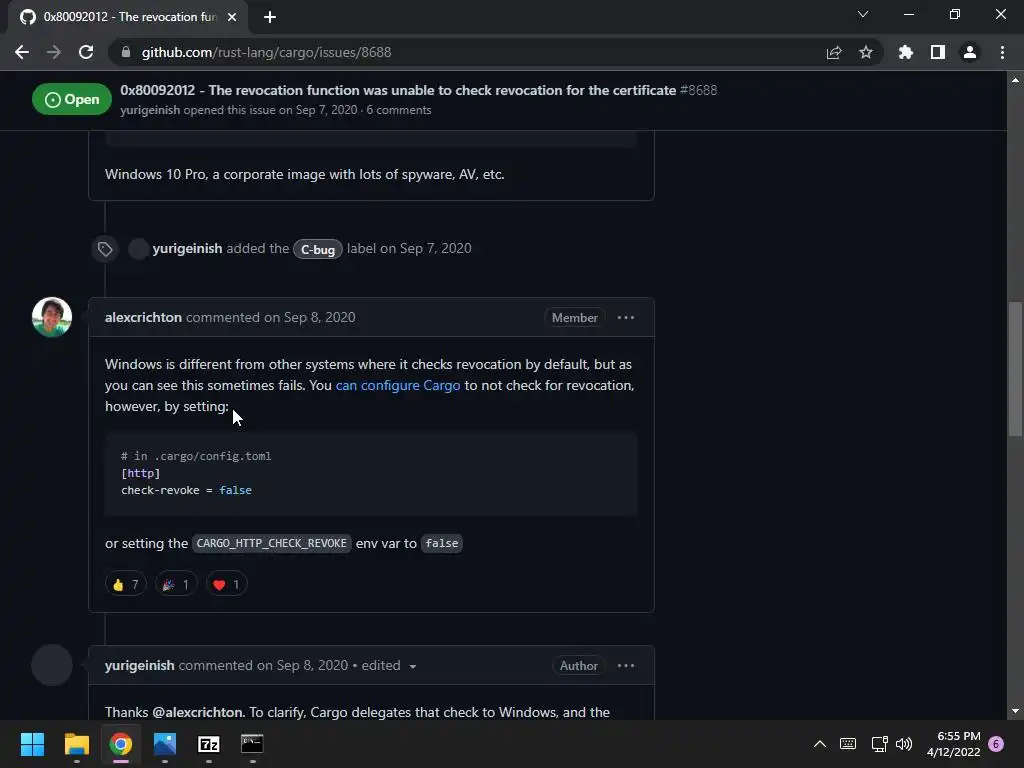This screenshot has width=1024, height=768.
Task: Open the Chrome three-dot menu
Action: pyautogui.click(x=1002, y=52)
